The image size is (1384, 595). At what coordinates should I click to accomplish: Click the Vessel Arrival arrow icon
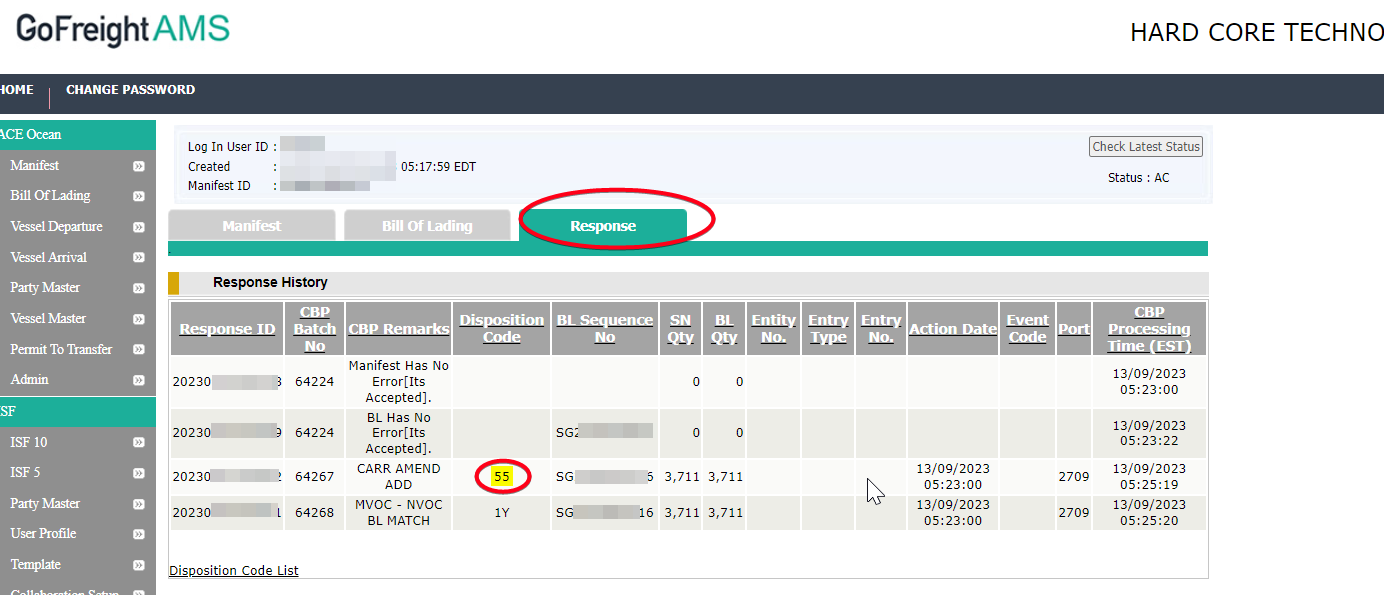tap(139, 257)
